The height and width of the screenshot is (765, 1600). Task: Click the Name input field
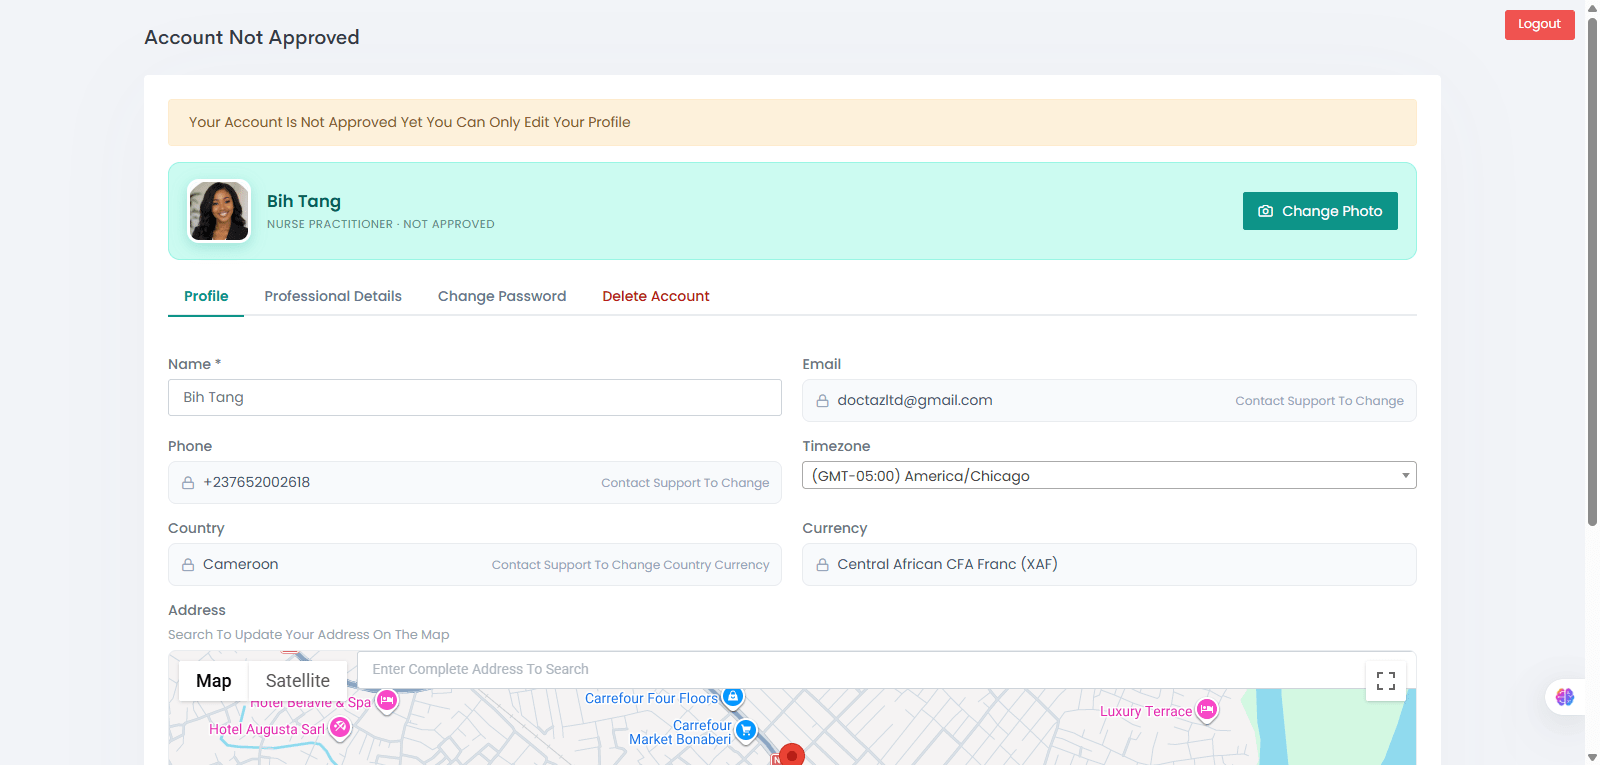pyautogui.click(x=475, y=397)
